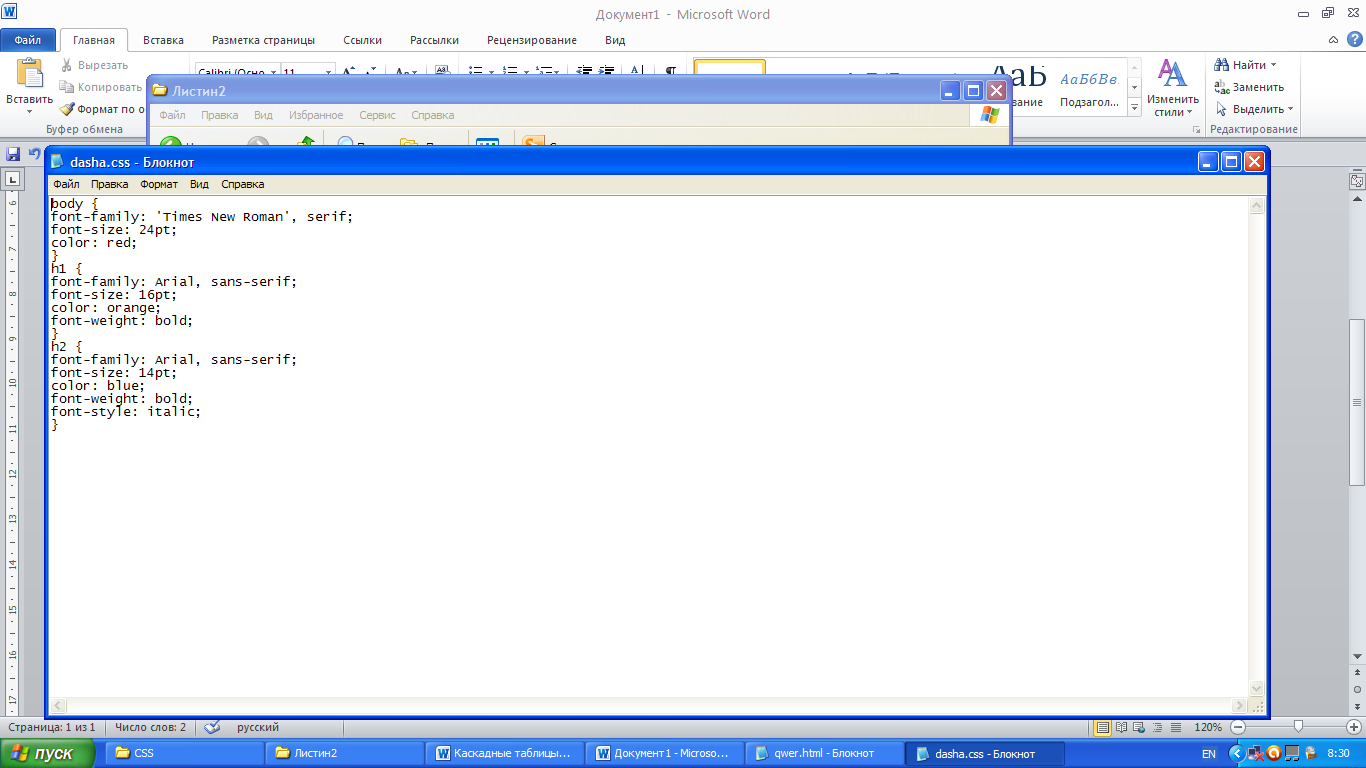
Task: Click the Copy (Копировать) icon in Word
Action: [67, 87]
